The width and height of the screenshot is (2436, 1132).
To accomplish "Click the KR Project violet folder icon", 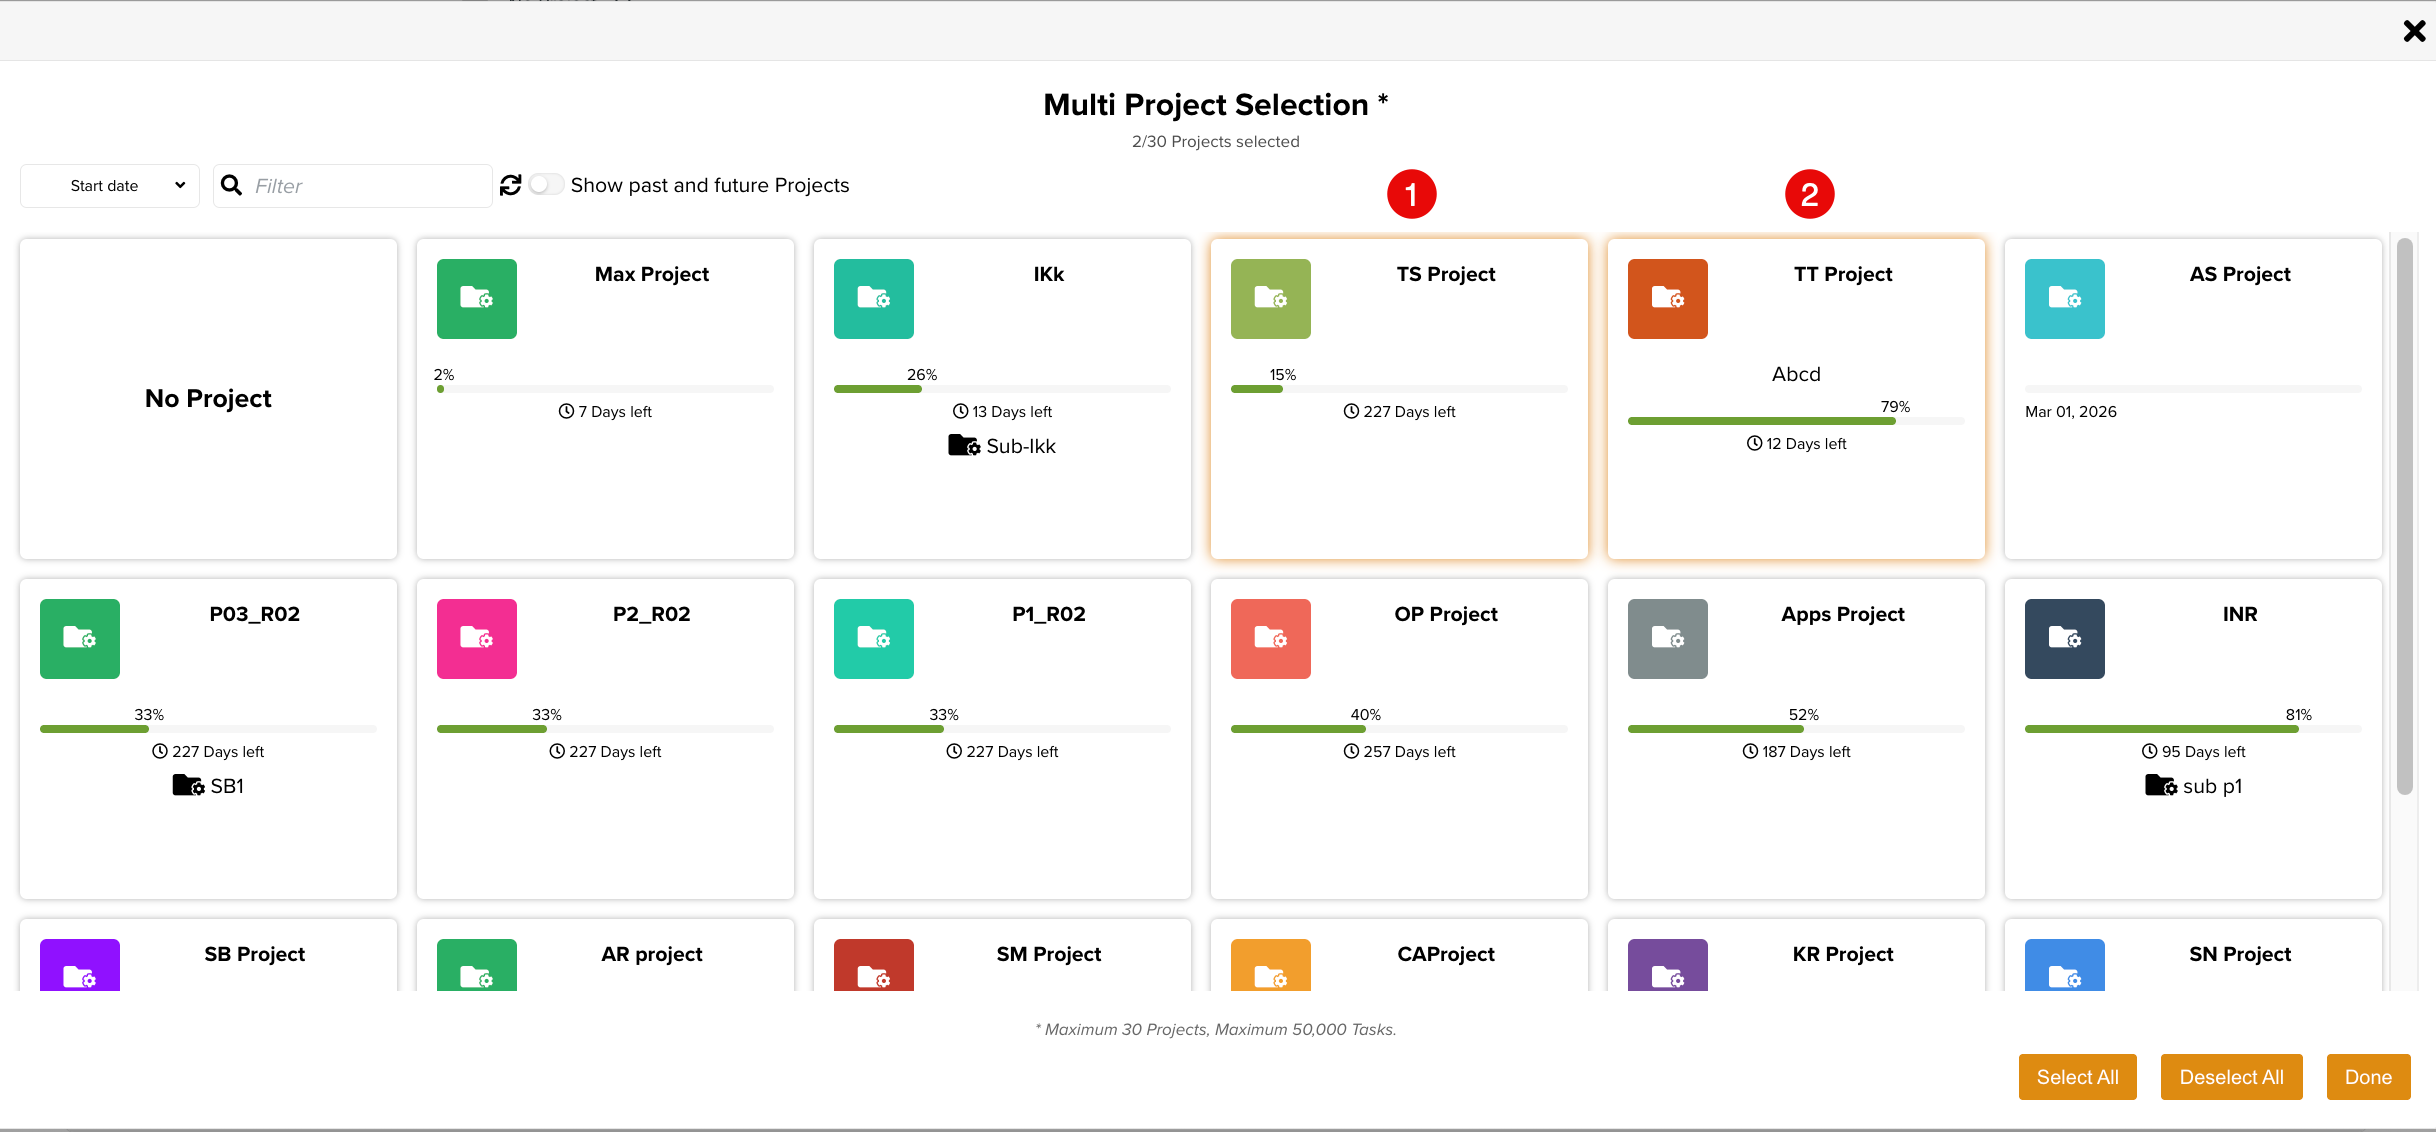I will click(x=1668, y=965).
